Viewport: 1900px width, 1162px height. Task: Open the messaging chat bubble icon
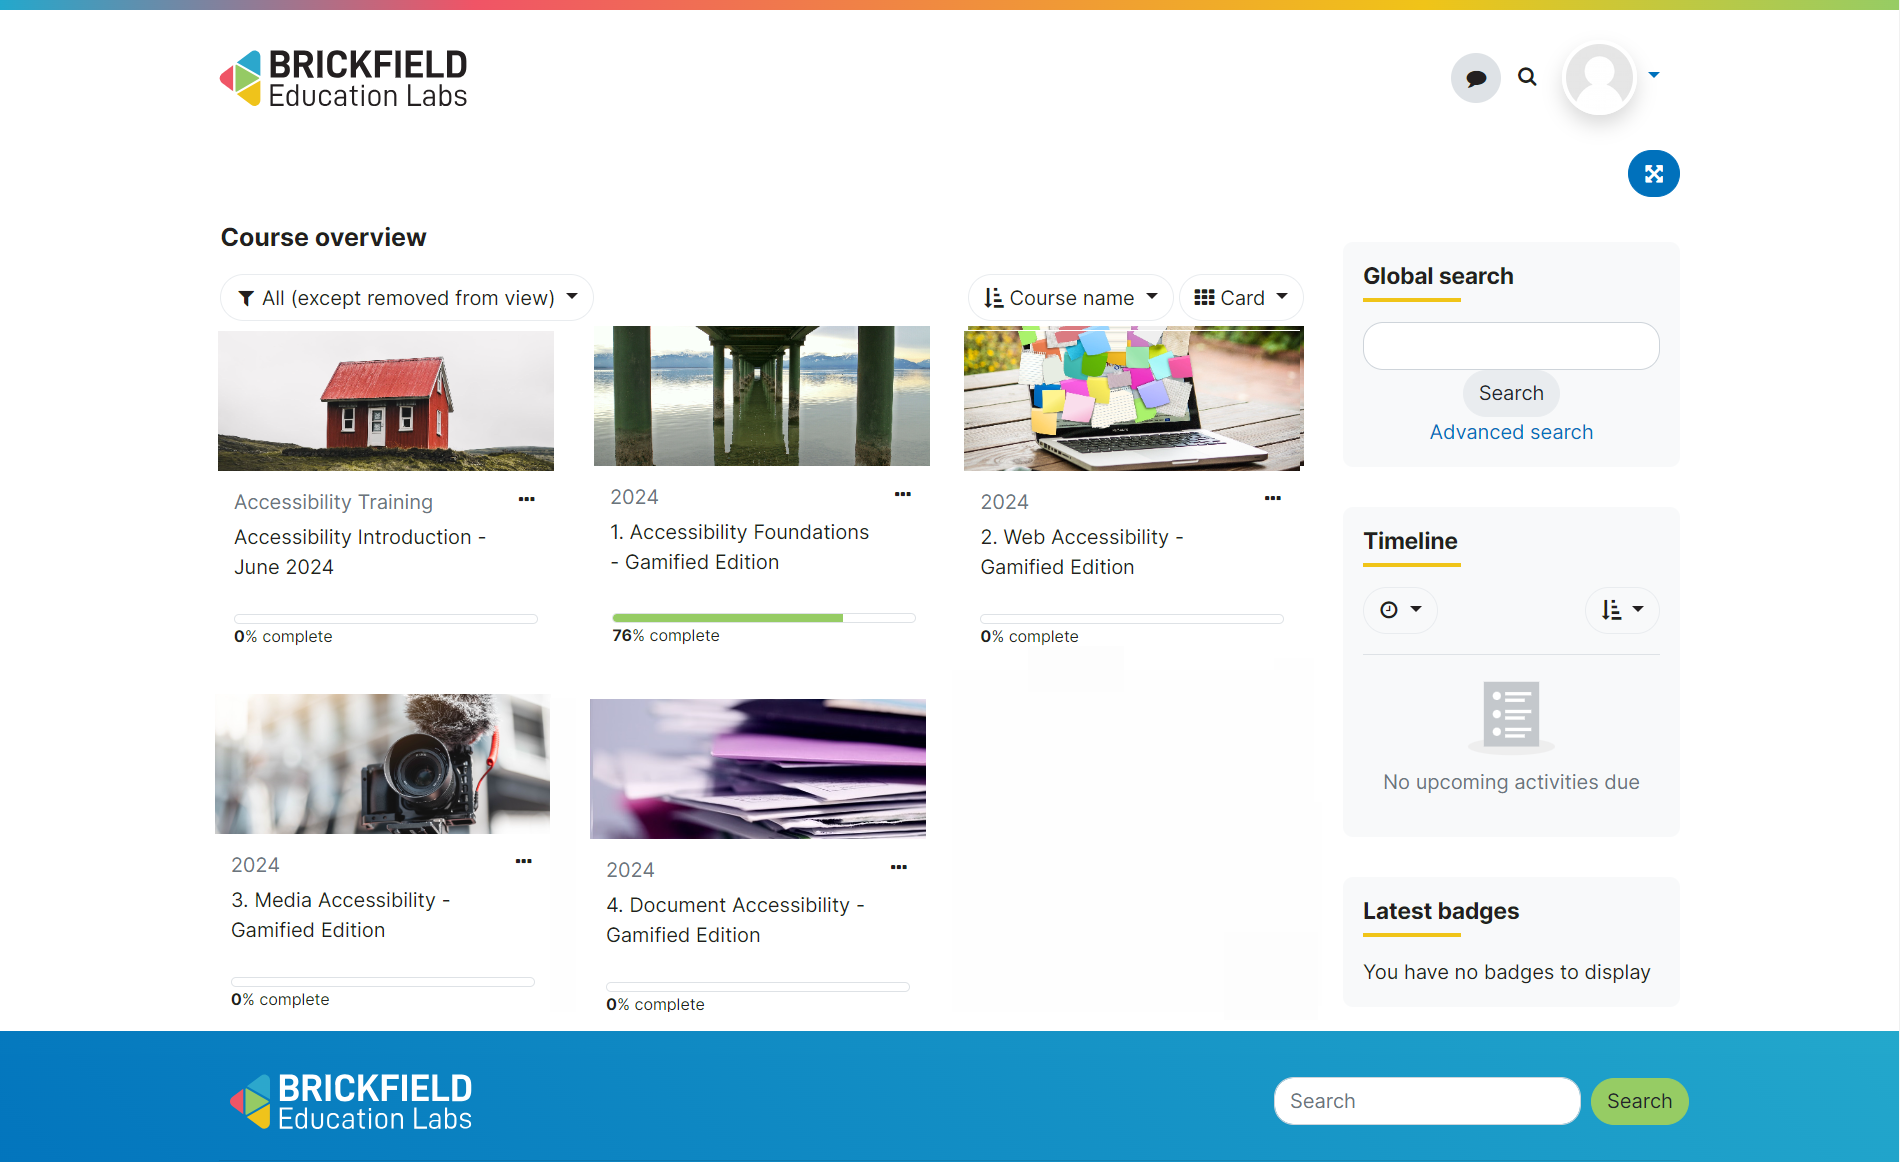click(1475, 78)
